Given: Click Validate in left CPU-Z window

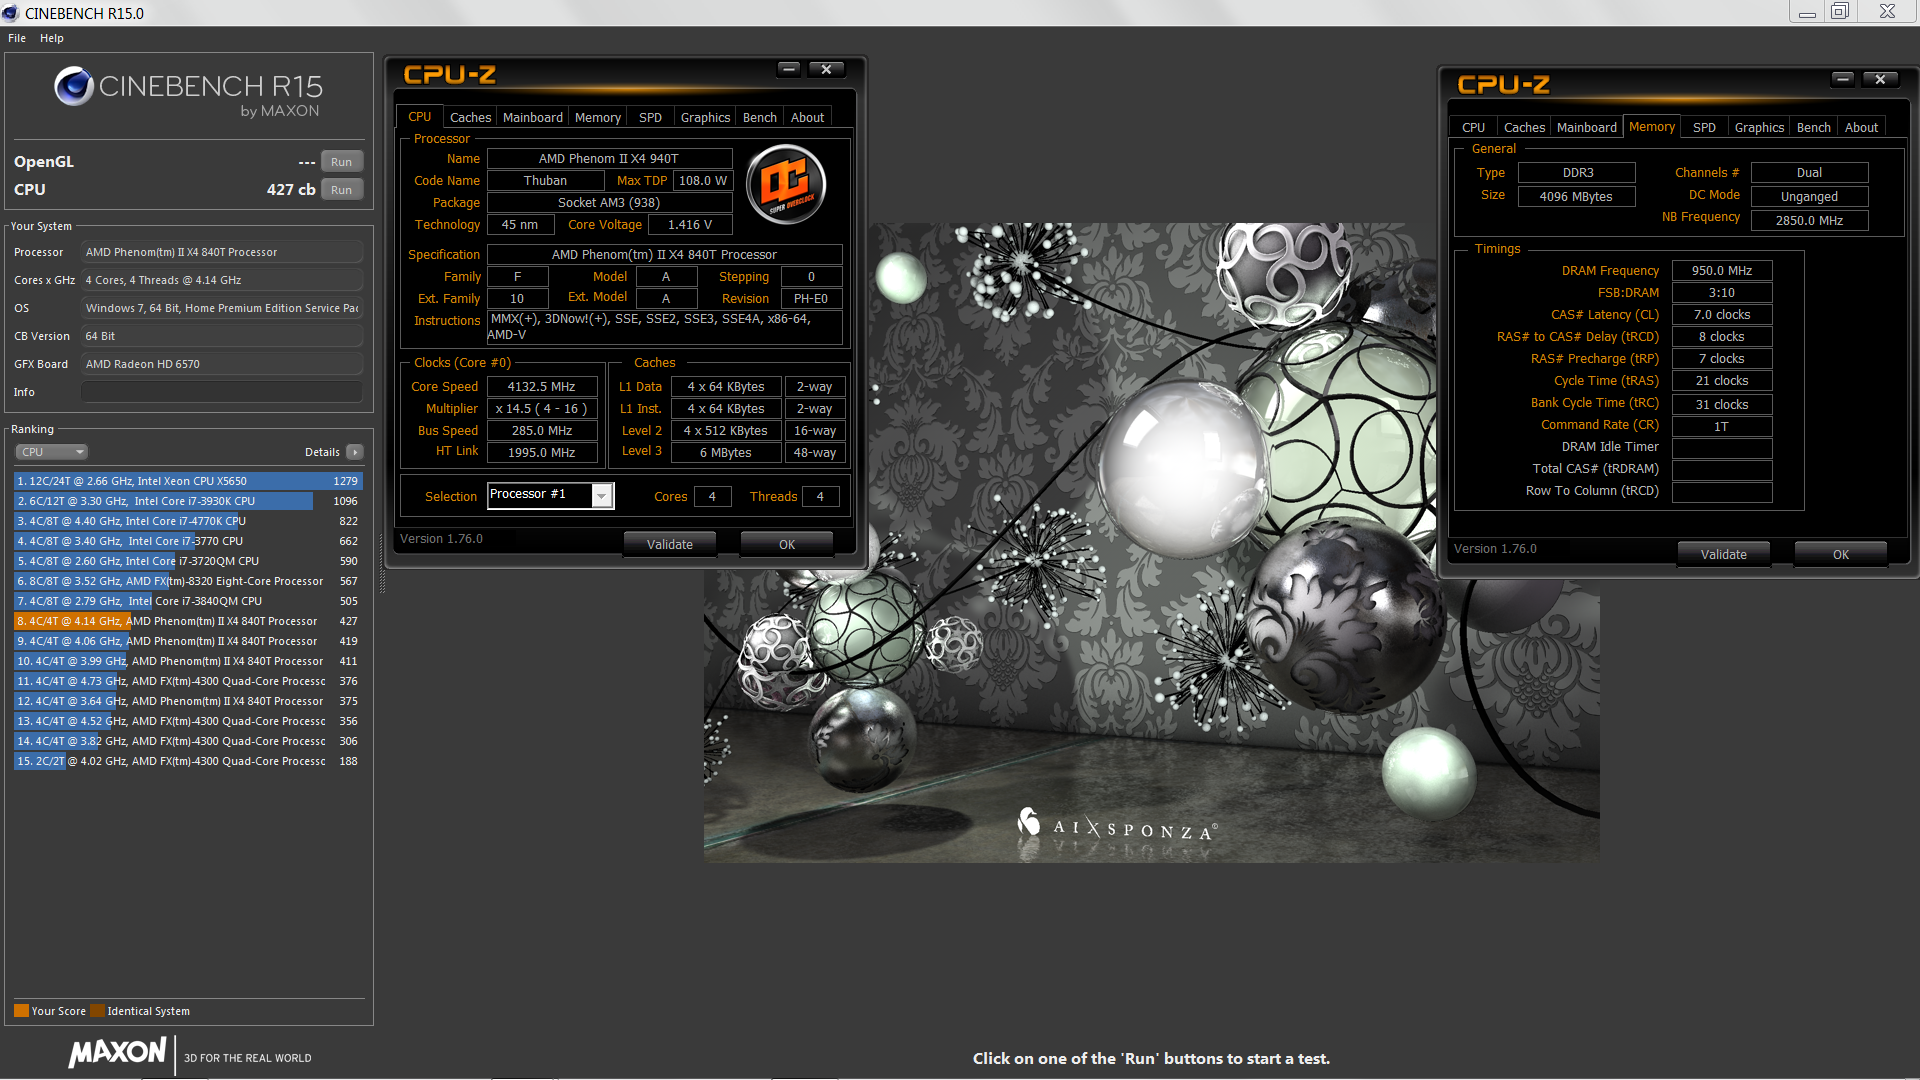Looking at the screenshot, I should 670,544.
